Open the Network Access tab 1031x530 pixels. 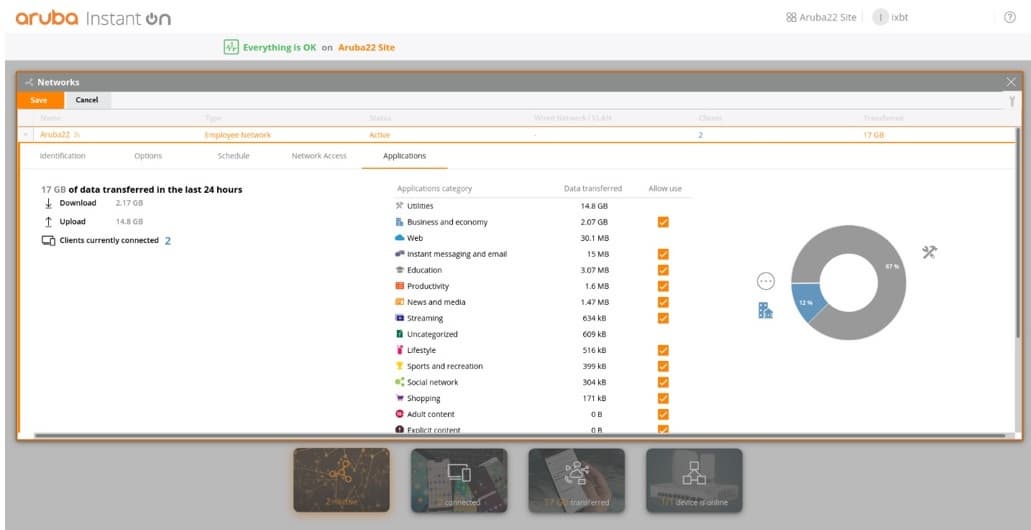pyautogui.click(x=319, y=156)
